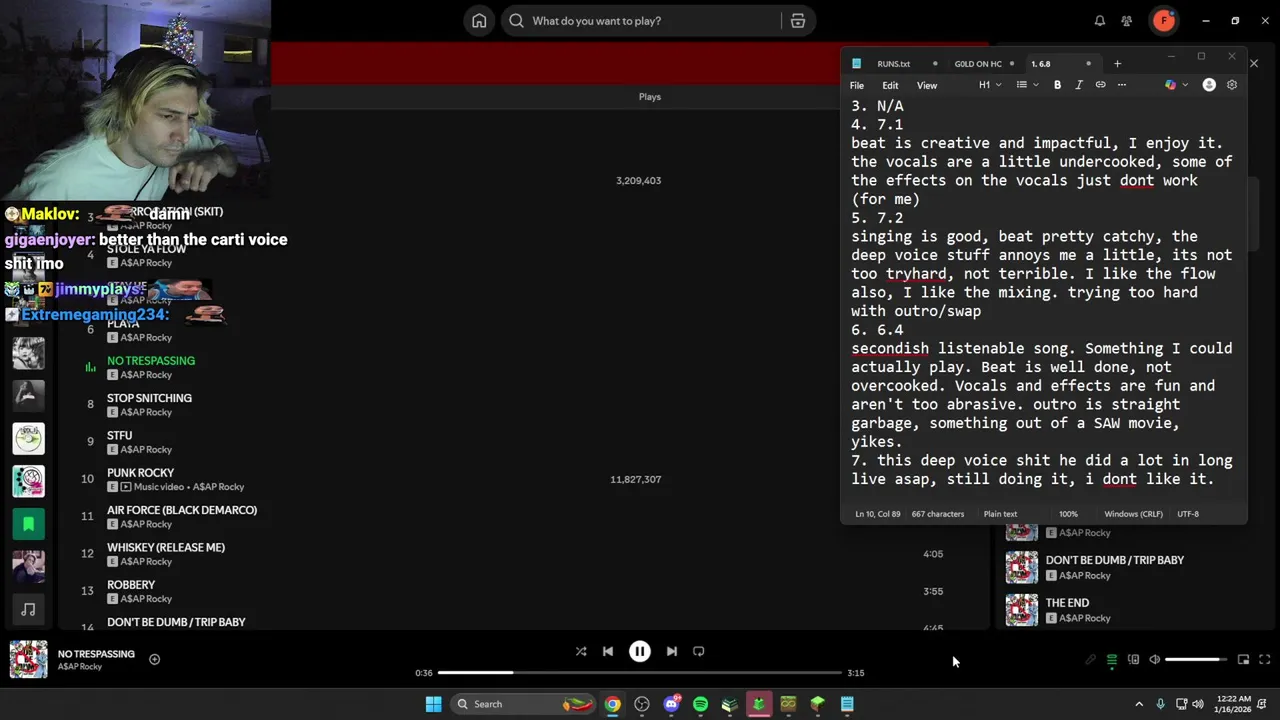Switch to RUNS.txt Notepad tab
Screen dimensions: 1280x720
click(x=894, y=64)
